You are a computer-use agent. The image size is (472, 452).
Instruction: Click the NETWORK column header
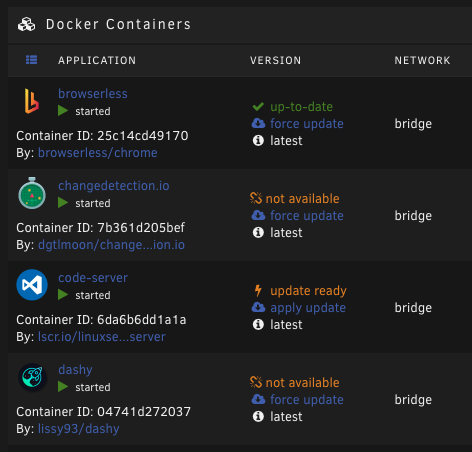tap(422, 60)
